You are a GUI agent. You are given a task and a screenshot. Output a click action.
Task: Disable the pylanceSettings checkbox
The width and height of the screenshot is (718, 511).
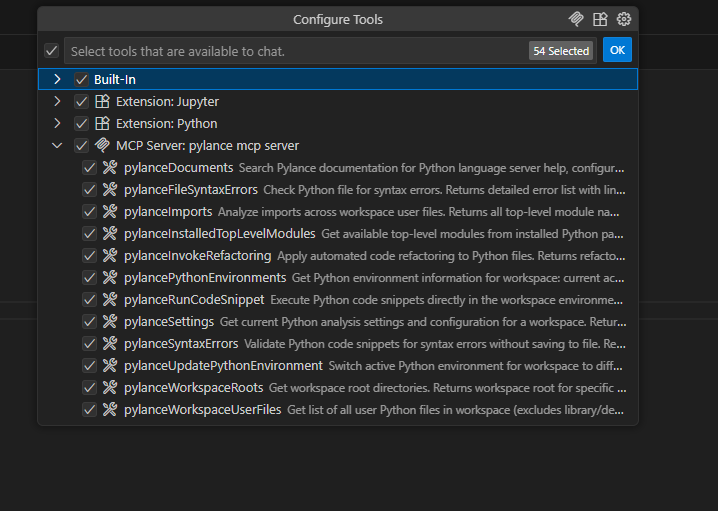89,321
